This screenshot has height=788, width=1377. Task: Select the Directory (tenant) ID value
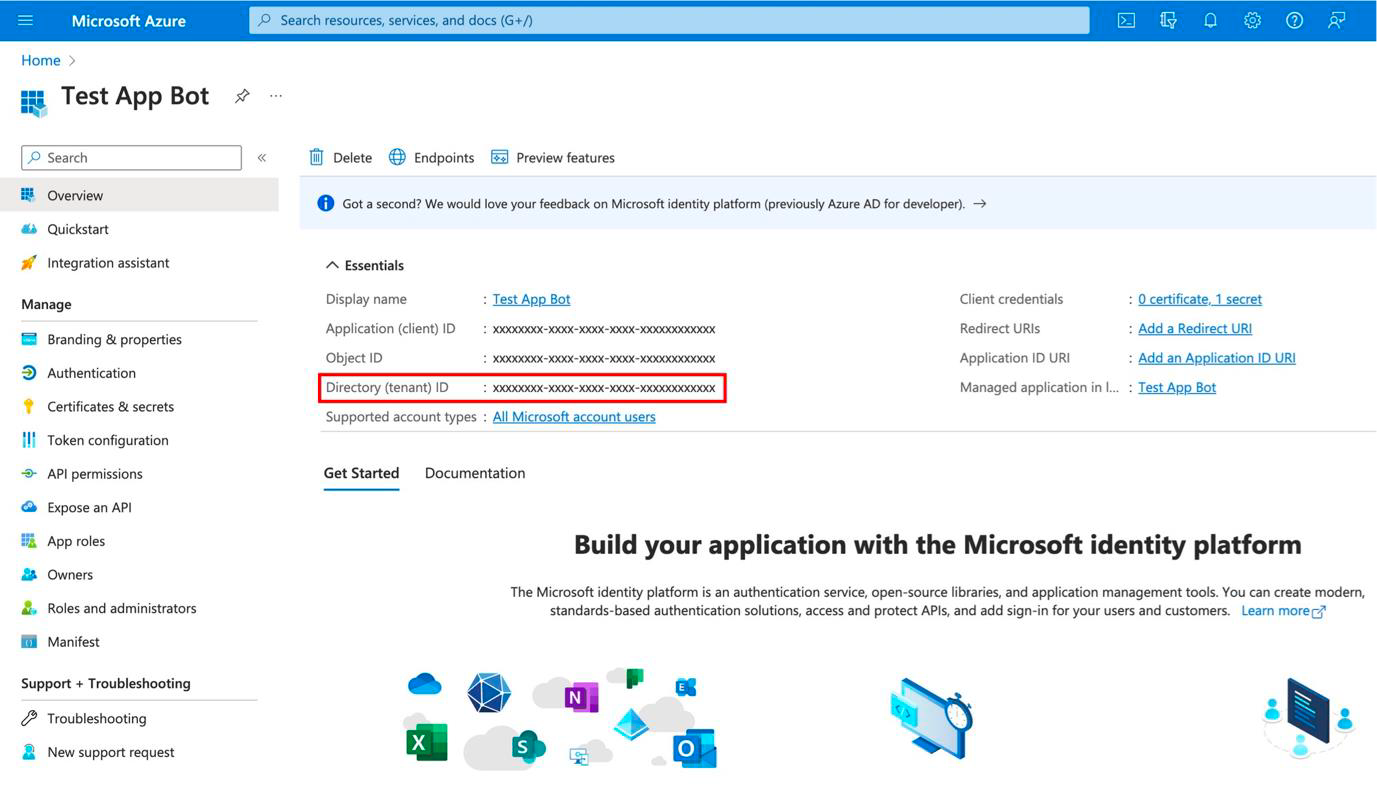[604, 387]
